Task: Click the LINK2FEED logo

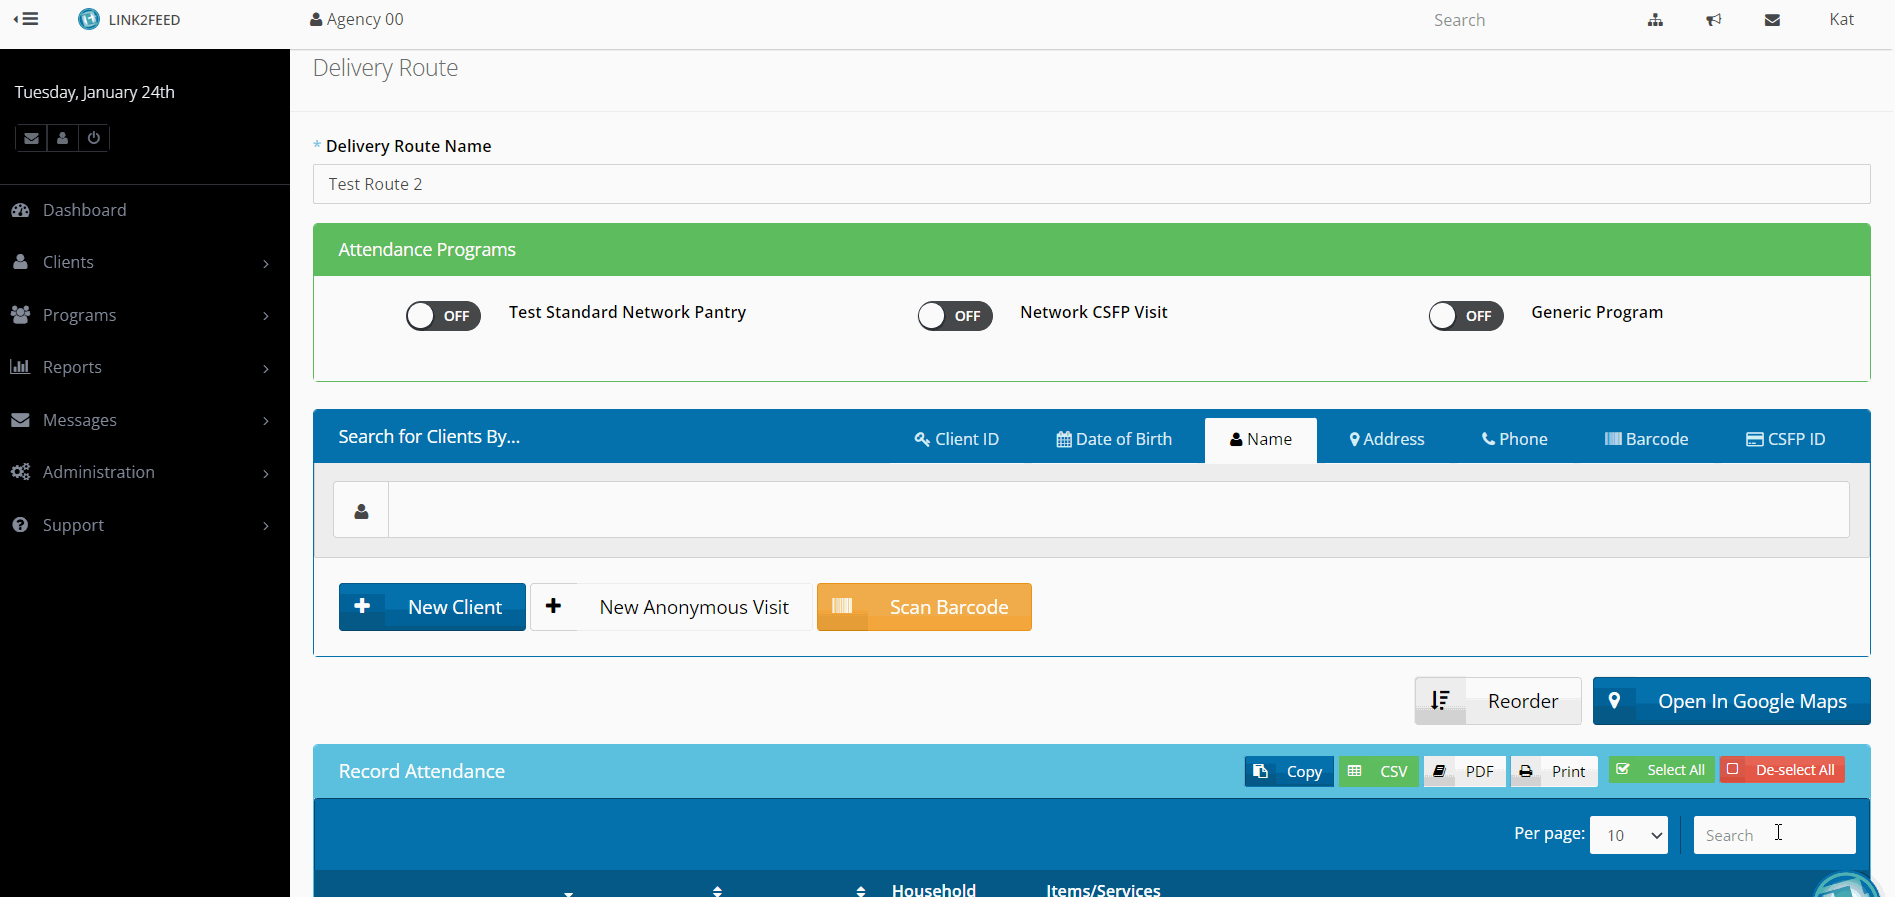Action: pos(129,19)
